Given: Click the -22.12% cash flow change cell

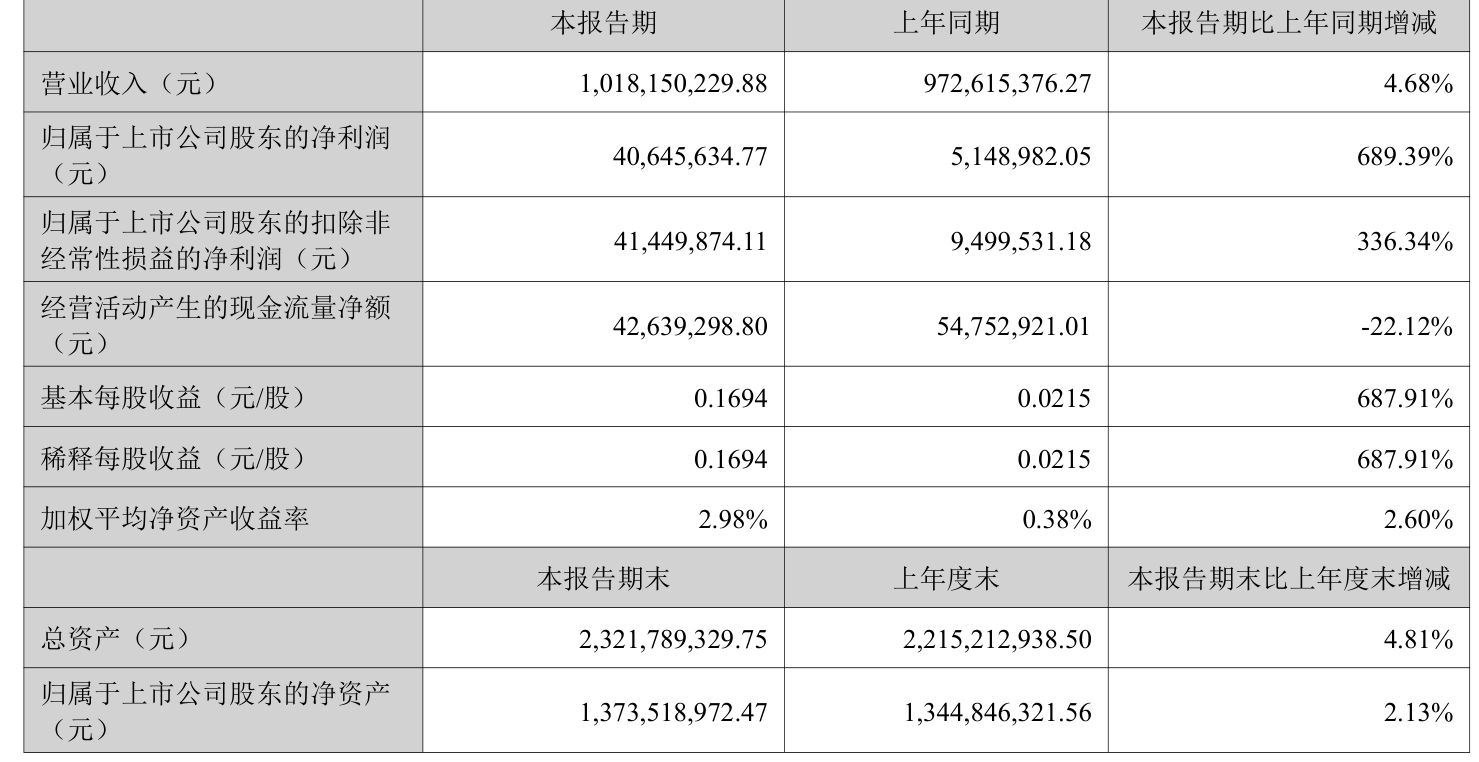Looking at the screenshot, I should (x=1407, y=325).
